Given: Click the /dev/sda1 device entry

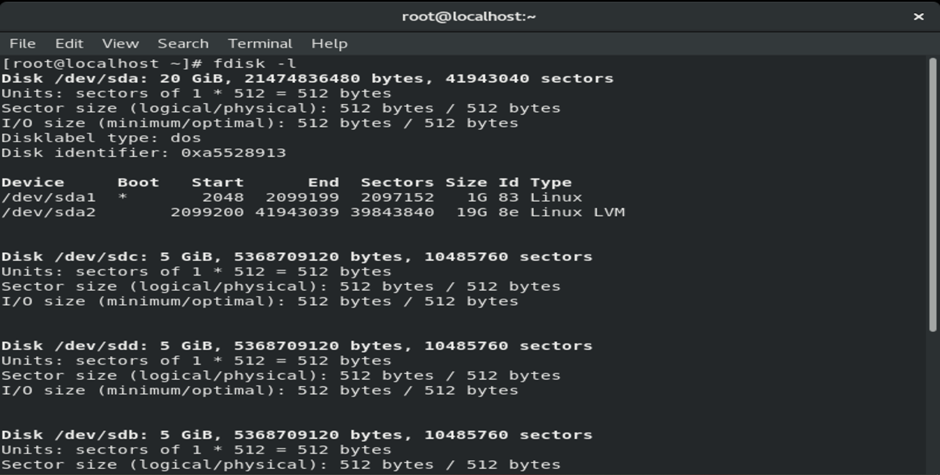Looking at the screenshot, I should (x=48, y=197).
